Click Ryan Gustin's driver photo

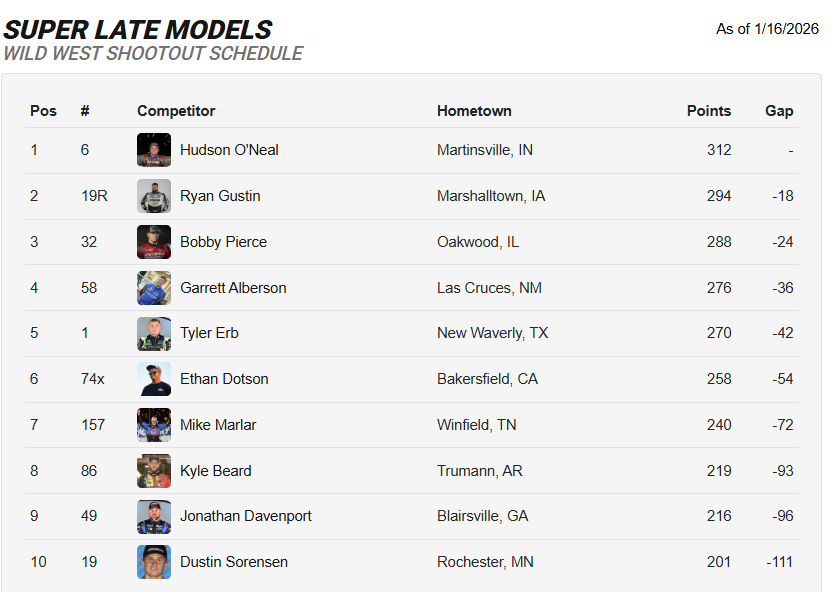click(154, 196)
